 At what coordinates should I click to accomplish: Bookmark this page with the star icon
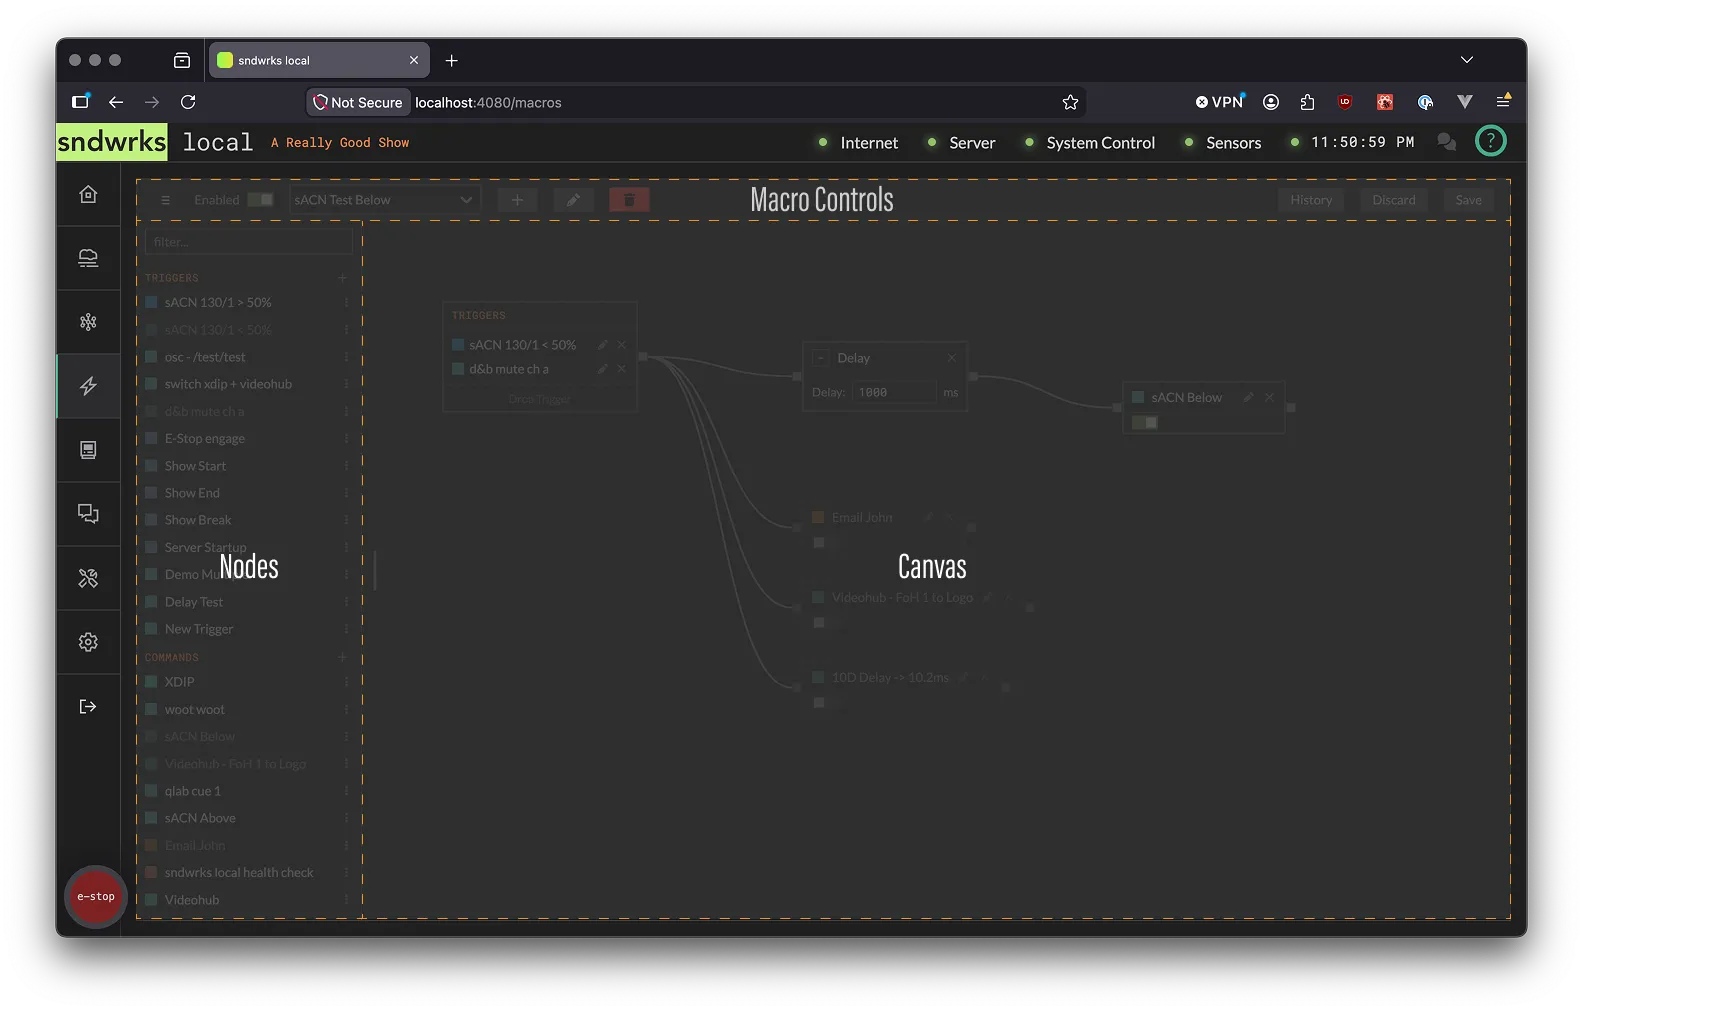click(1070, 102)
